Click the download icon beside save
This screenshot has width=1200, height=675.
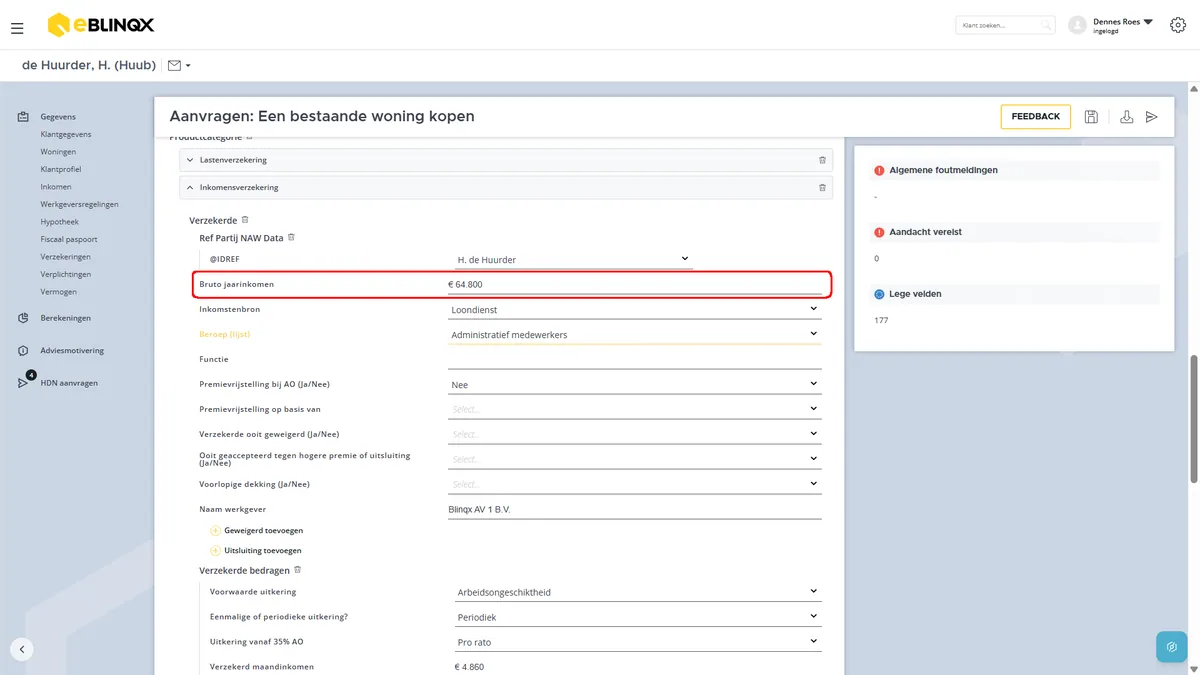tap(1127, 117)
